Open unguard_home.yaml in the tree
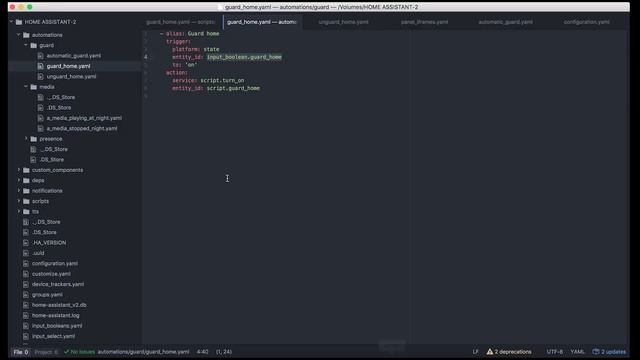 click(x=71, y=76)
